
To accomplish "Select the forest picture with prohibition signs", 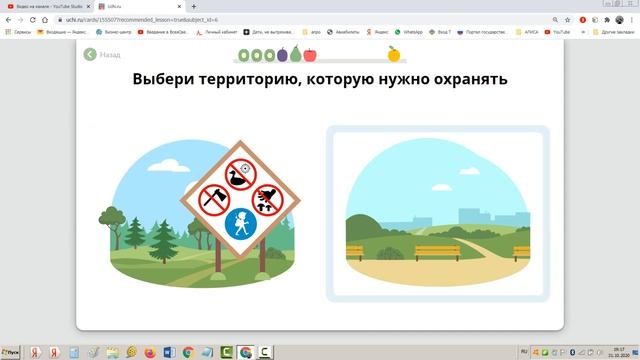I will click(x=200, y=213).
